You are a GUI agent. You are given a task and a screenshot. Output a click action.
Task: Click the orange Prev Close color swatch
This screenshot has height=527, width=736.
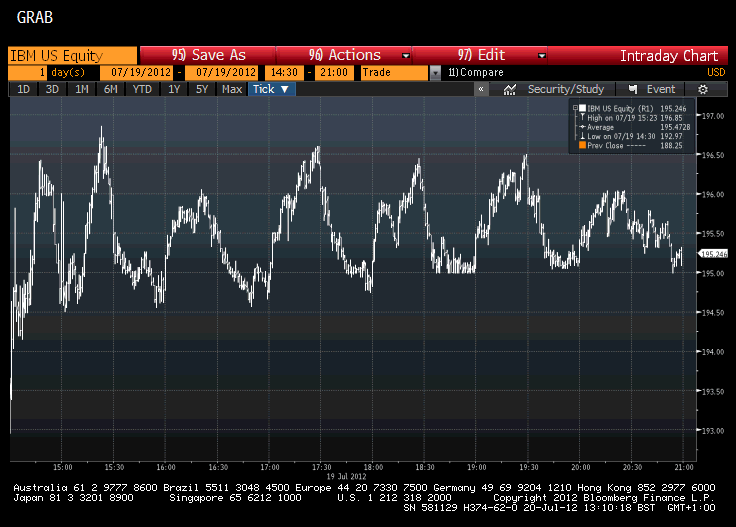point(583,145)
